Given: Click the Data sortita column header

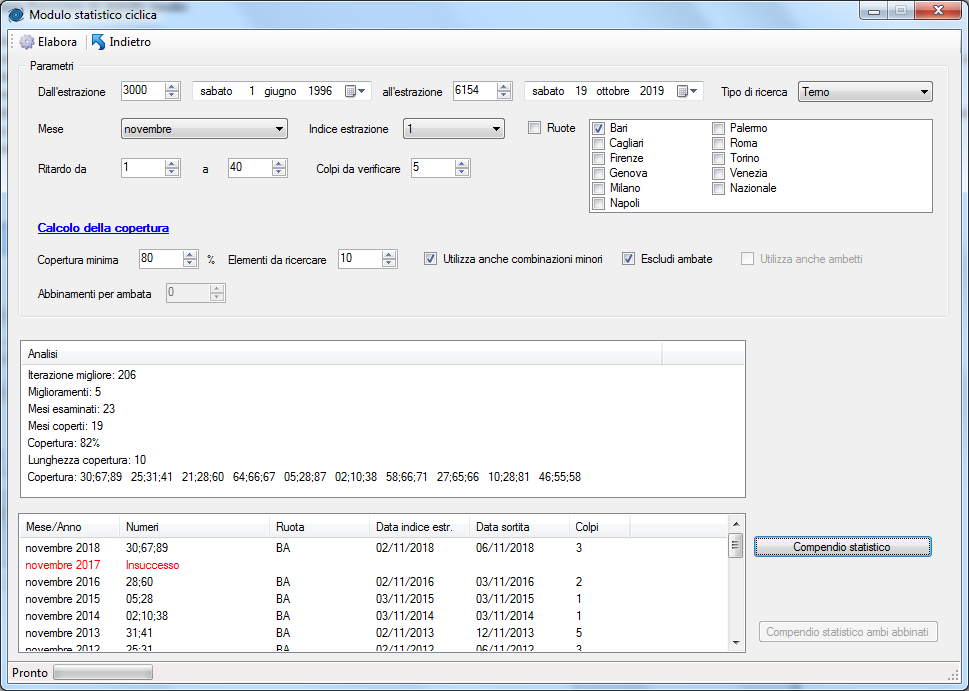Looking at the screenshot, I should (520, 527).
